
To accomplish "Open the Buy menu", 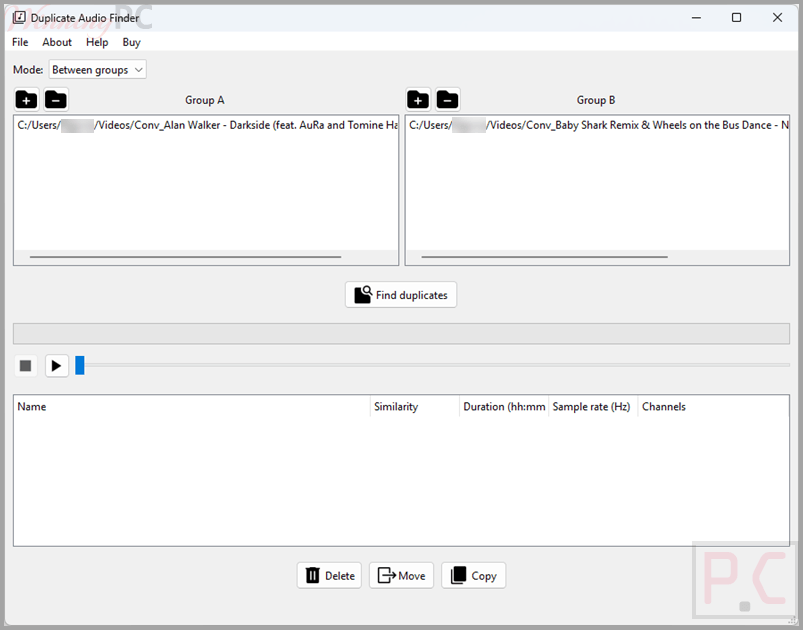I will point(132,43).
